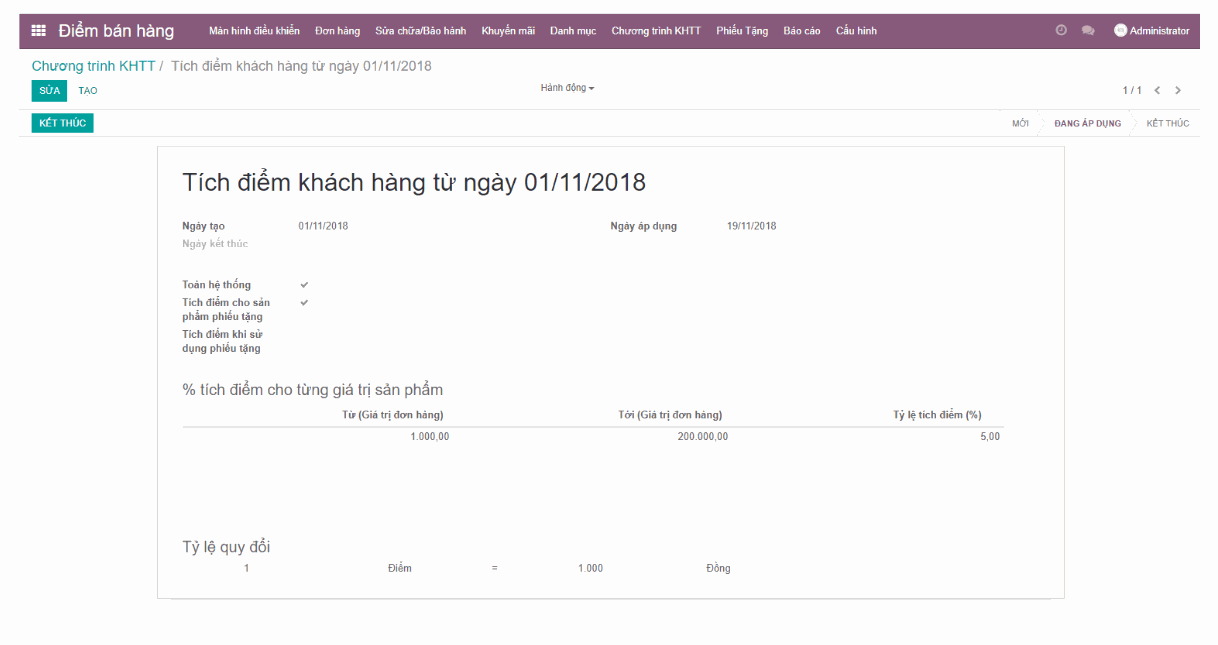Screen dimensions: 1218x645
Task: Click the record pager showing 1 / 1
Action: 1133,89
